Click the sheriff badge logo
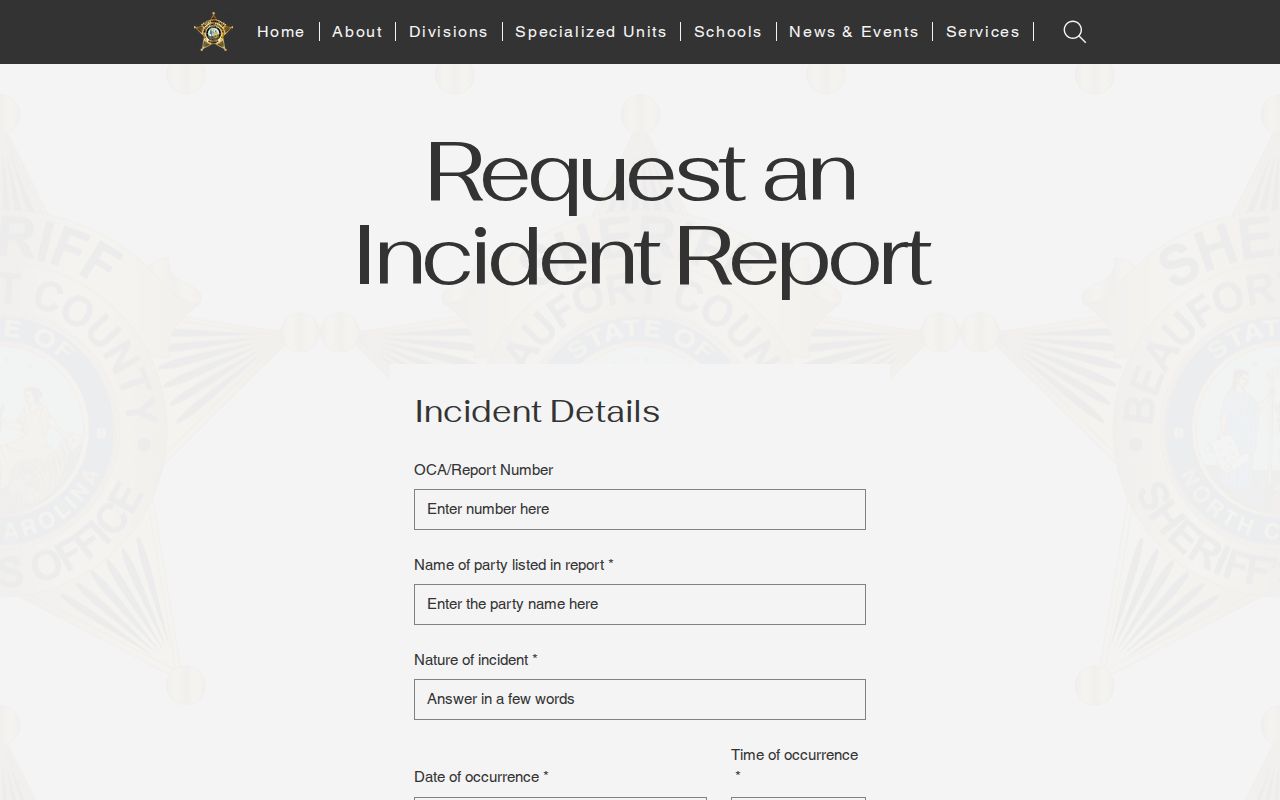1280x800 pixels. (x=213, y=32)
